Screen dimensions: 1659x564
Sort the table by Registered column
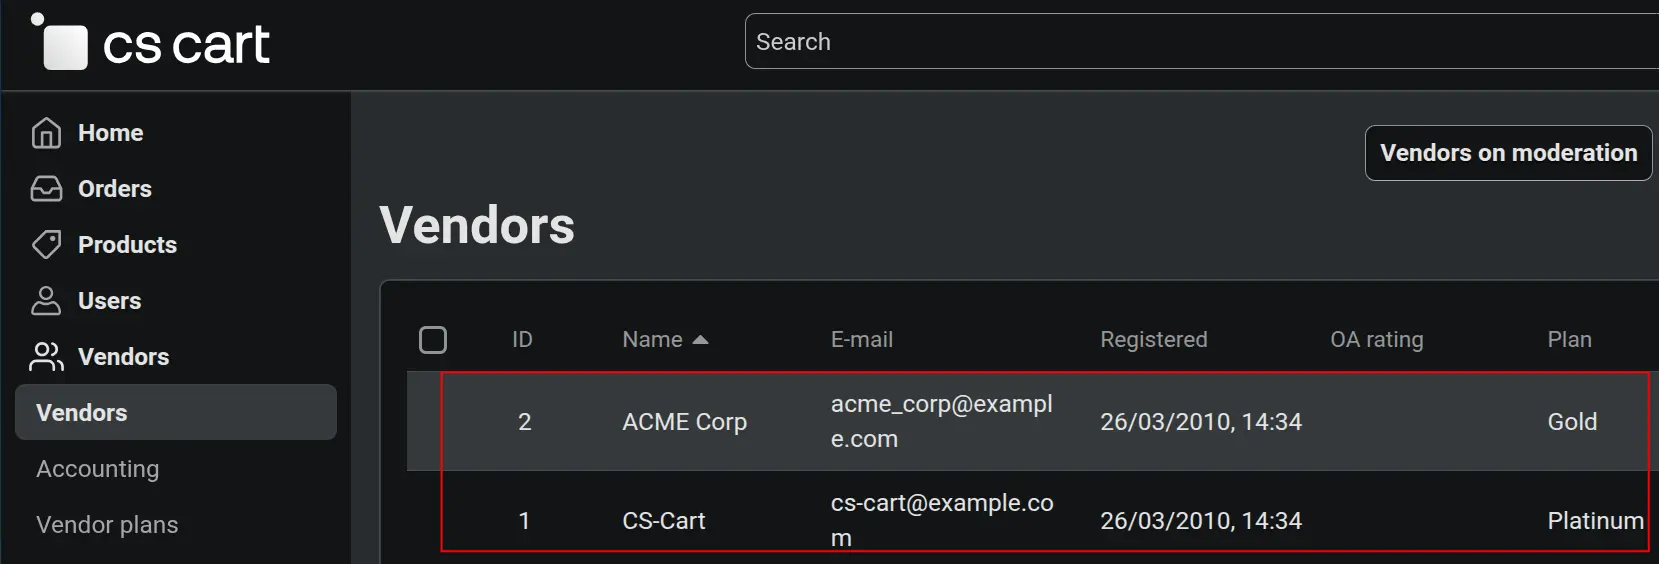tap(1154, 340)
